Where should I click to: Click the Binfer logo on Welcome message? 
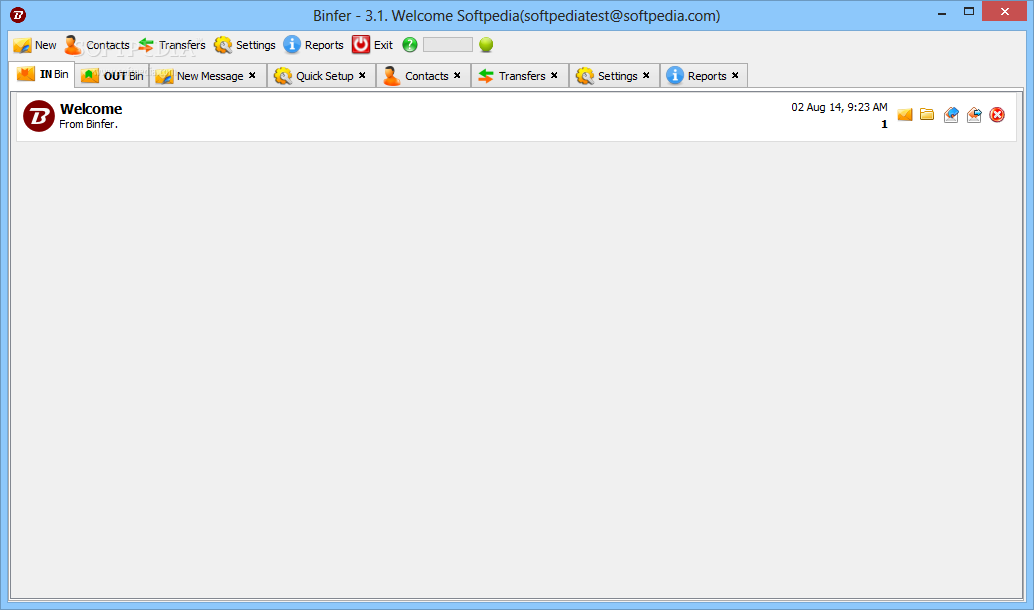point(39,116)
